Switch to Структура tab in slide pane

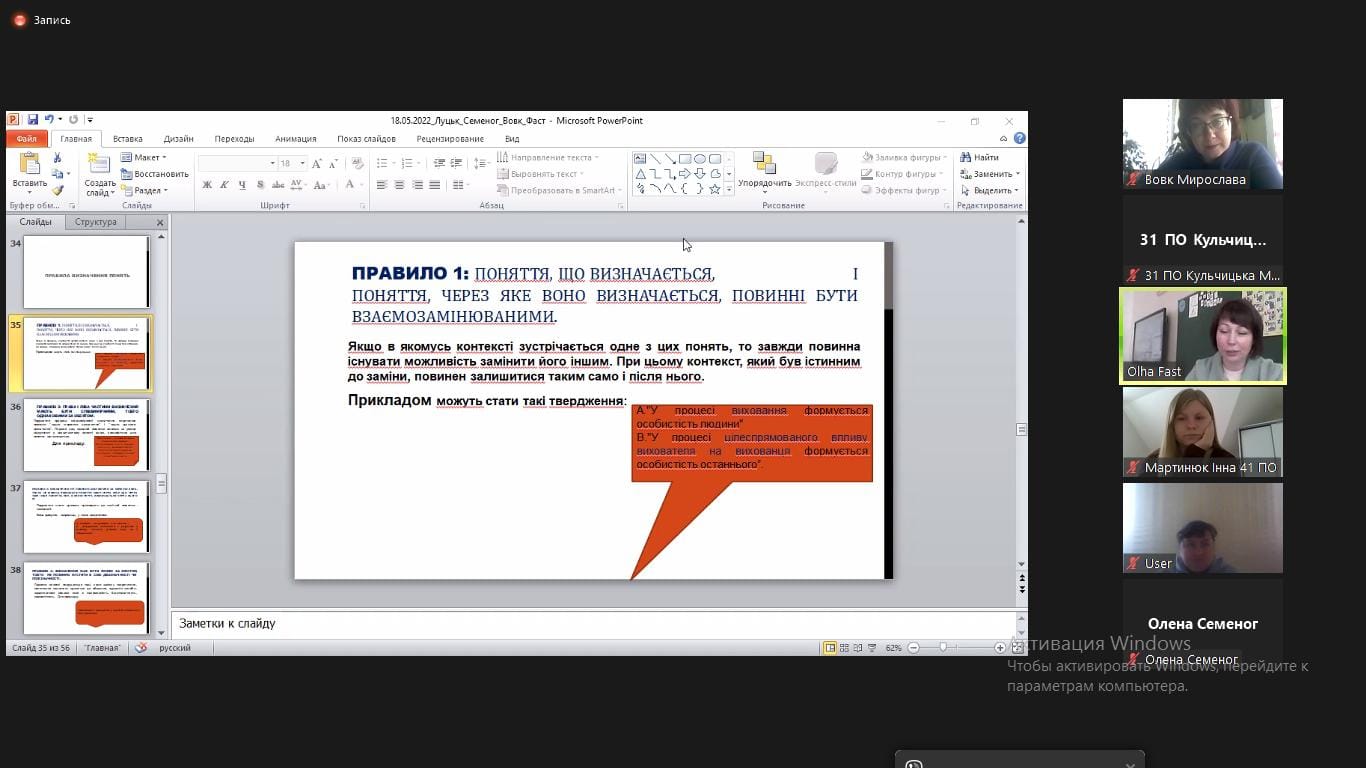tap(96, 222)
